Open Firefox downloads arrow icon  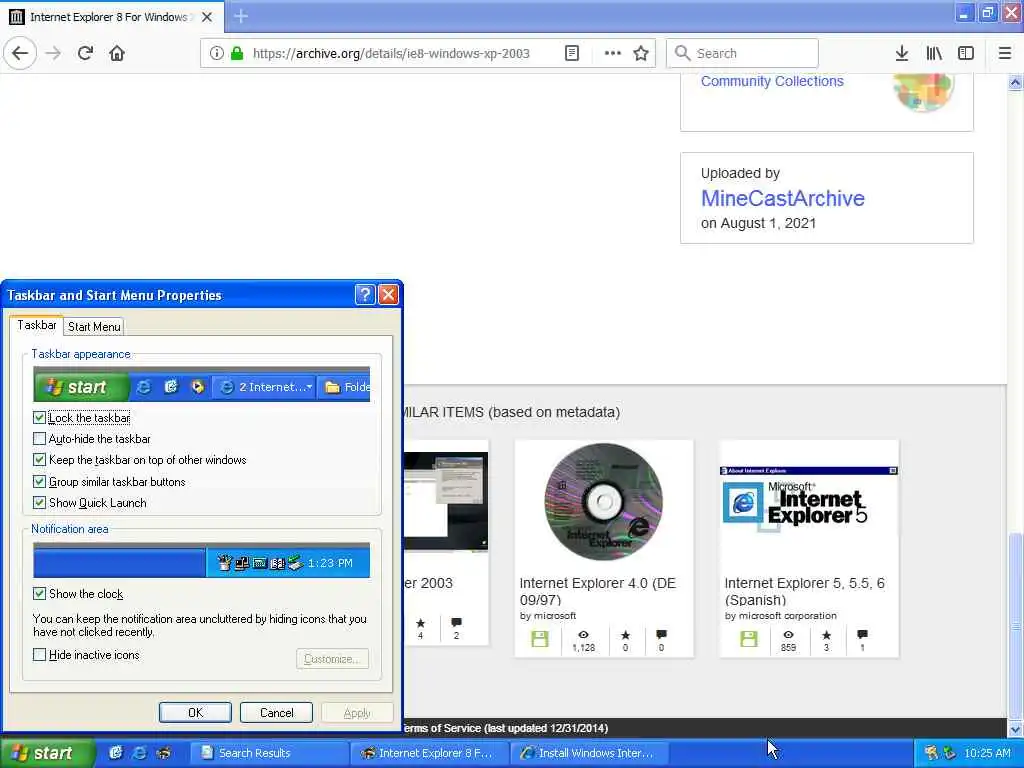902,54
